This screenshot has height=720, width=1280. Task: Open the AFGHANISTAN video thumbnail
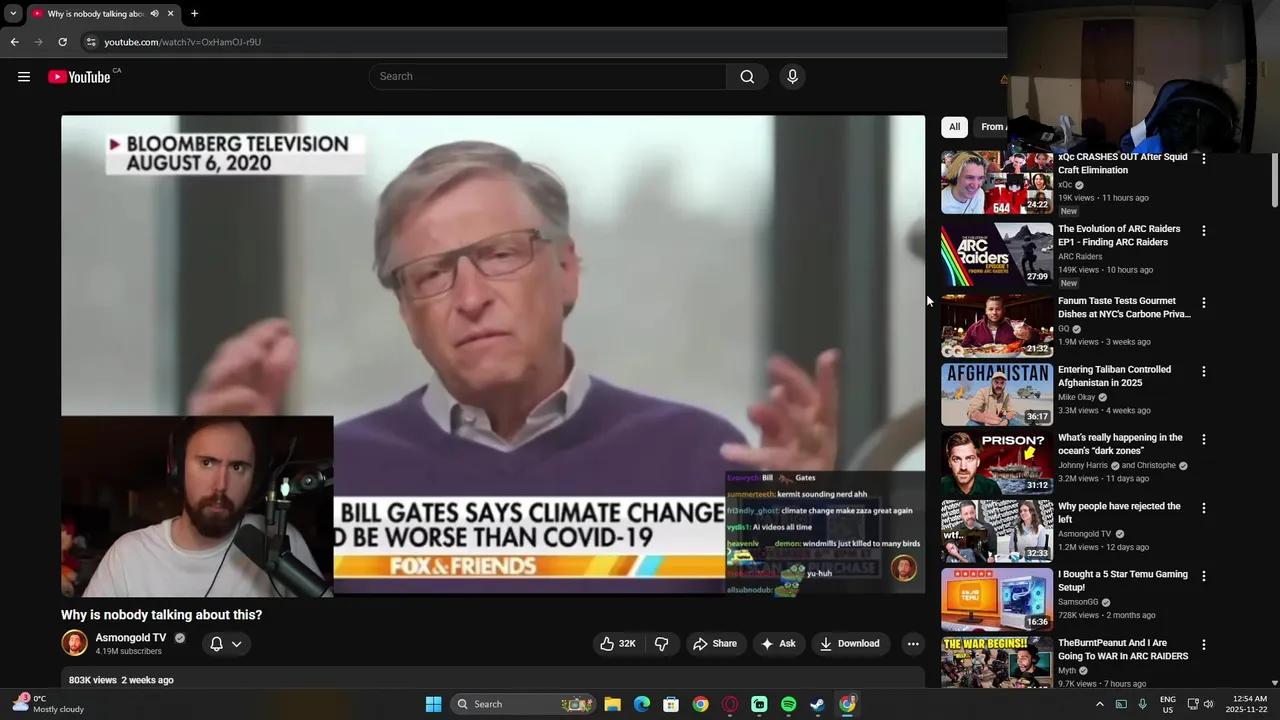[997, 395]
